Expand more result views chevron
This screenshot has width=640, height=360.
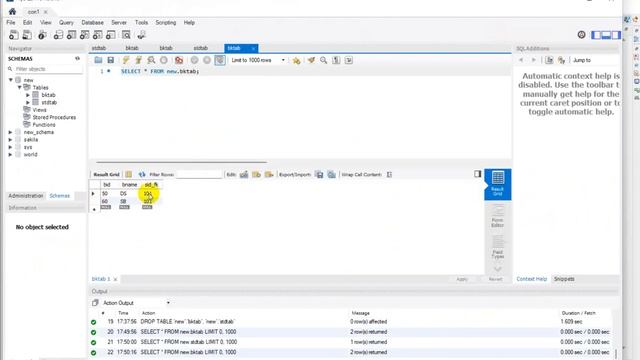tap(498, 269)
